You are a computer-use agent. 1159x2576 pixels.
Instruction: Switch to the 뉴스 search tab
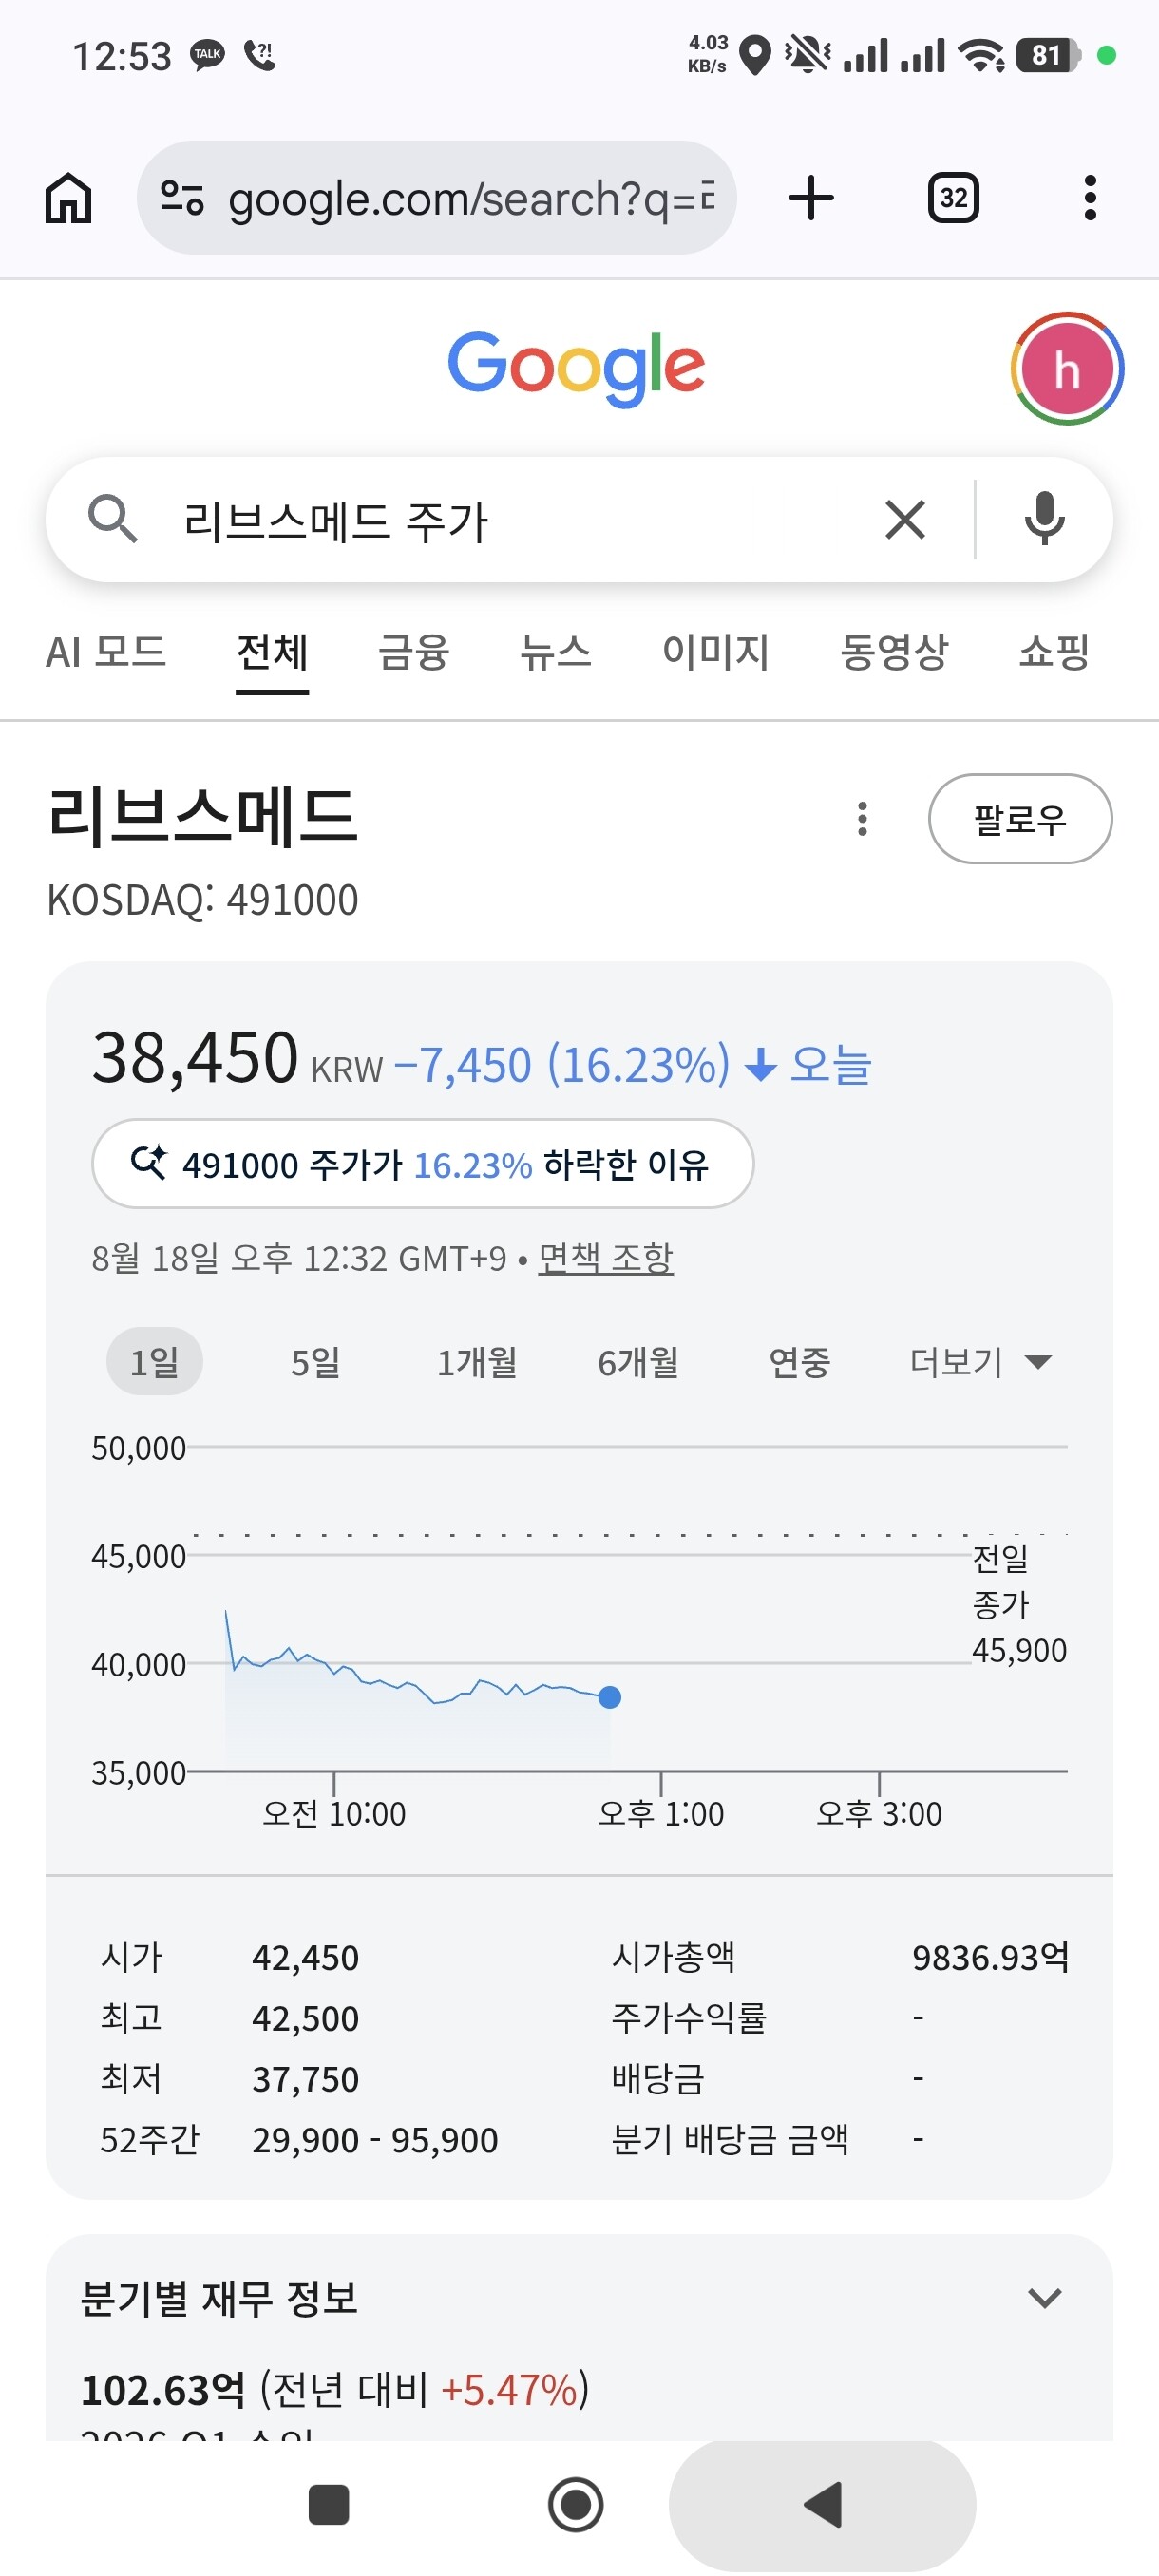point(555,652)
